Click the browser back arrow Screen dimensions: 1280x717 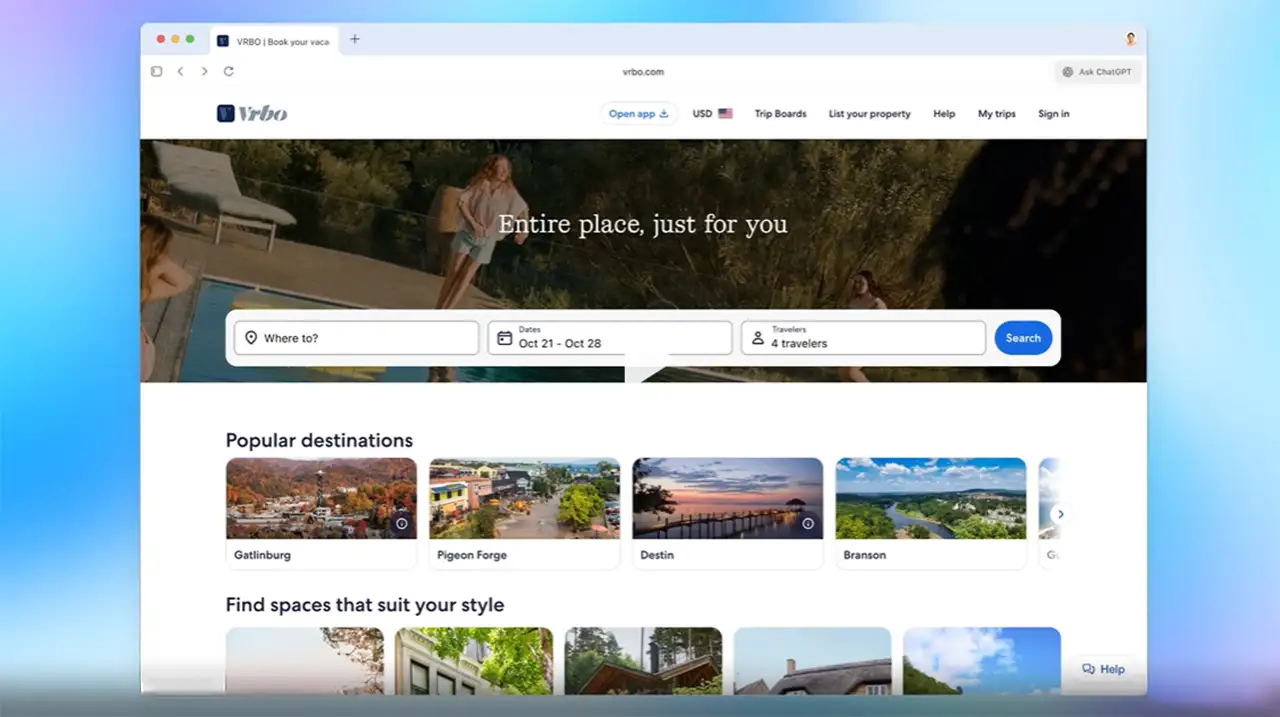[180, 71]
